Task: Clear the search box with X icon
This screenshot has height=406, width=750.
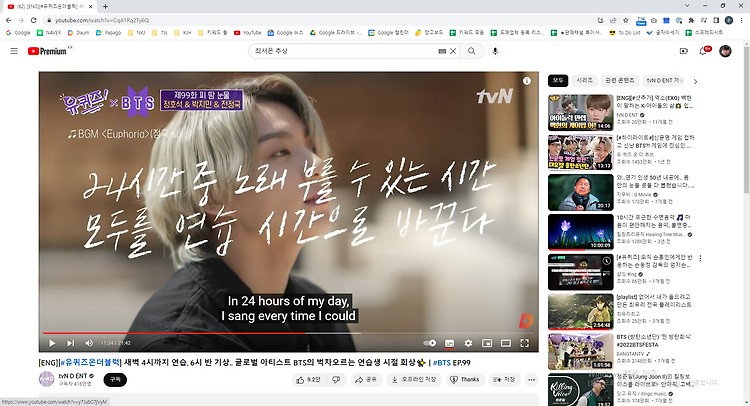Action: pyautogui.click(x=453, y=51)
